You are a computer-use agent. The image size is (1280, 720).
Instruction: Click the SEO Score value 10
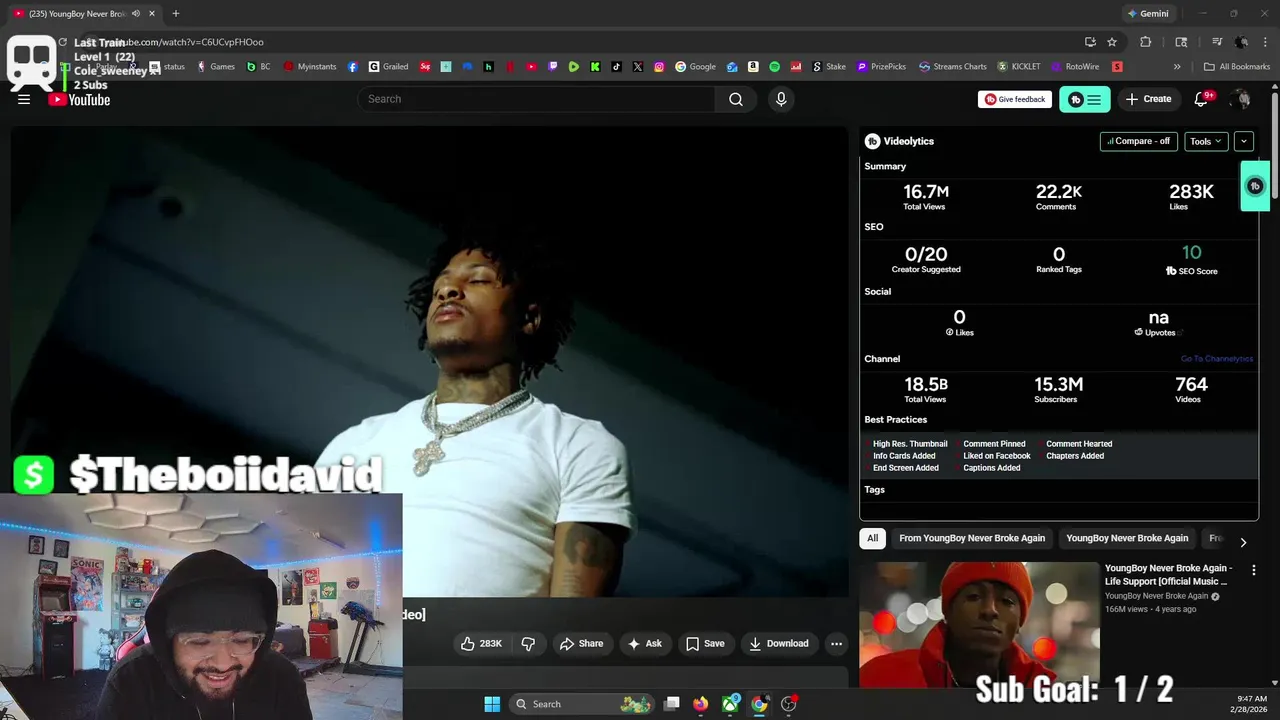tap(1191, 253)
